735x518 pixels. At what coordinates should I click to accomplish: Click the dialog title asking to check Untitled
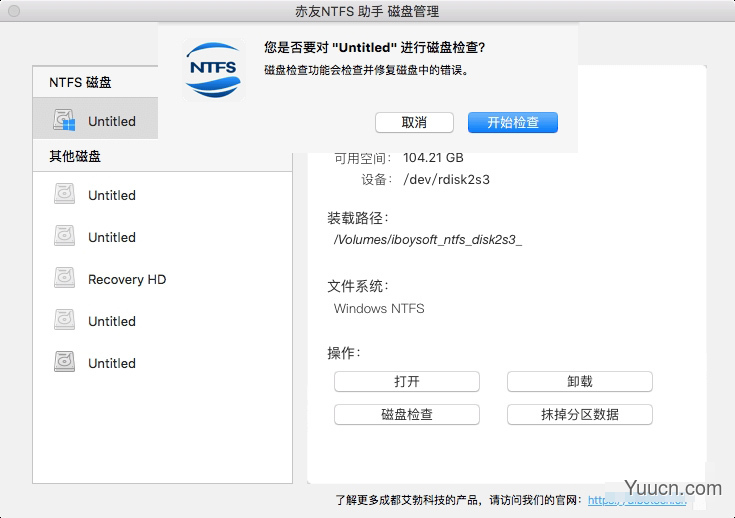point(375,47)
